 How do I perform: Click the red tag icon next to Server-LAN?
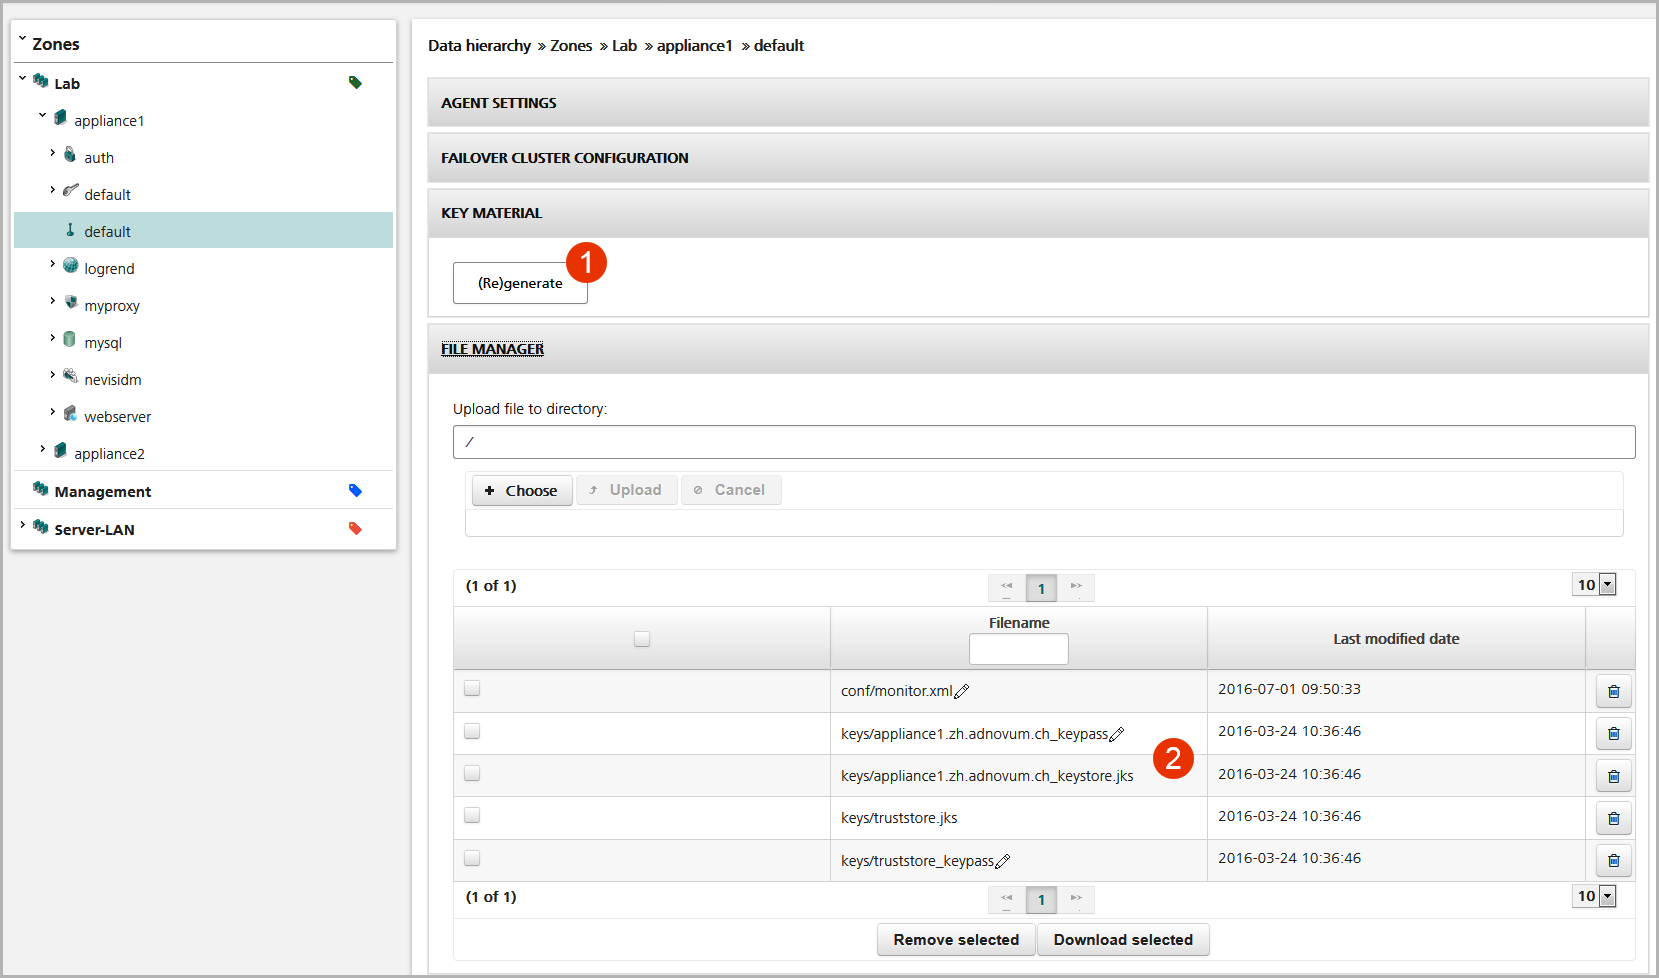355,528
